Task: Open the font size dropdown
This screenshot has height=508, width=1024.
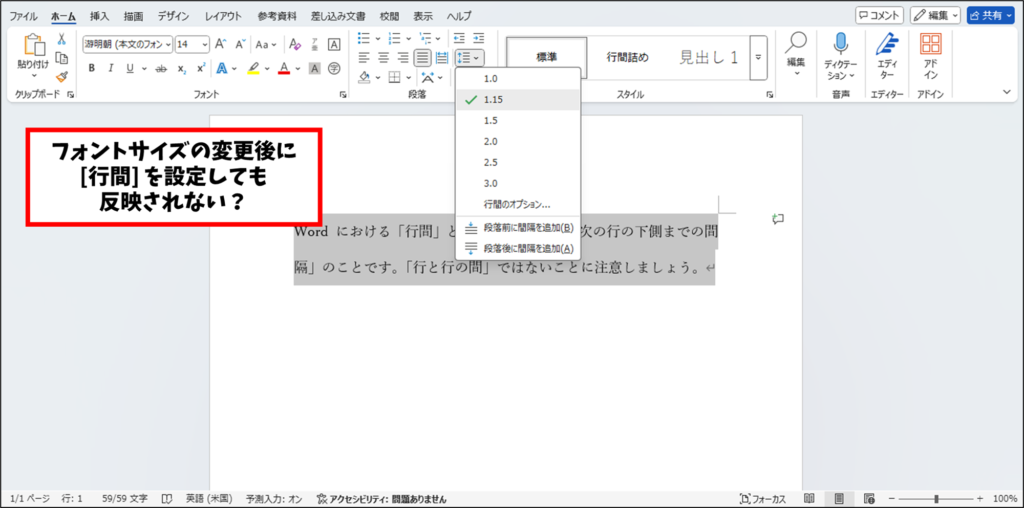Action: [x=205, y=44]
